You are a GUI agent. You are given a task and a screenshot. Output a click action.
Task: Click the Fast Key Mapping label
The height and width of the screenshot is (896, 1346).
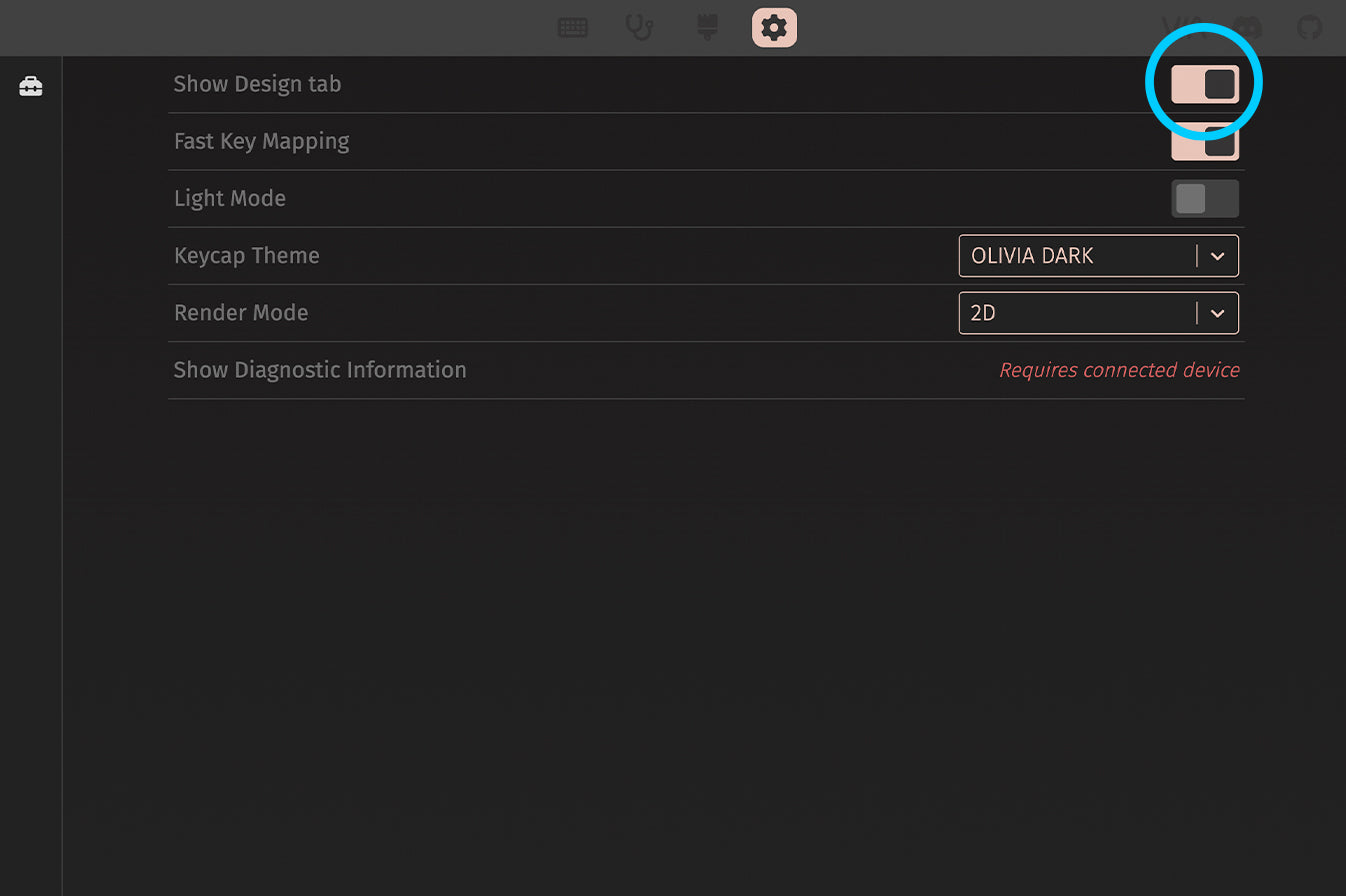pyautogui.click(x=262, y=142)
